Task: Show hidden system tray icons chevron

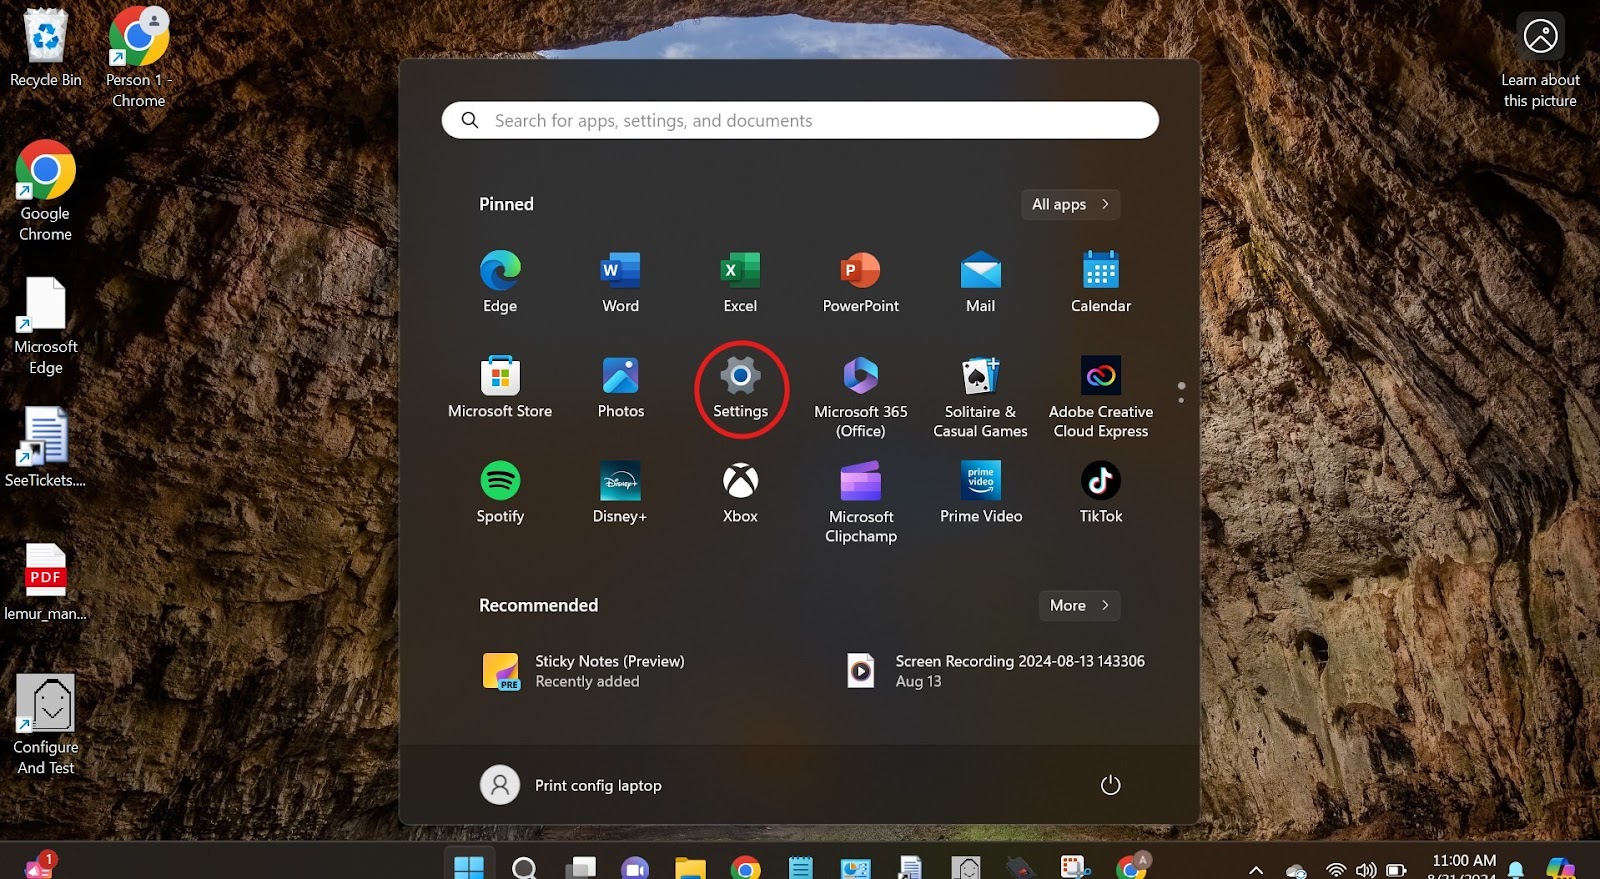Action: (1256, 870)
